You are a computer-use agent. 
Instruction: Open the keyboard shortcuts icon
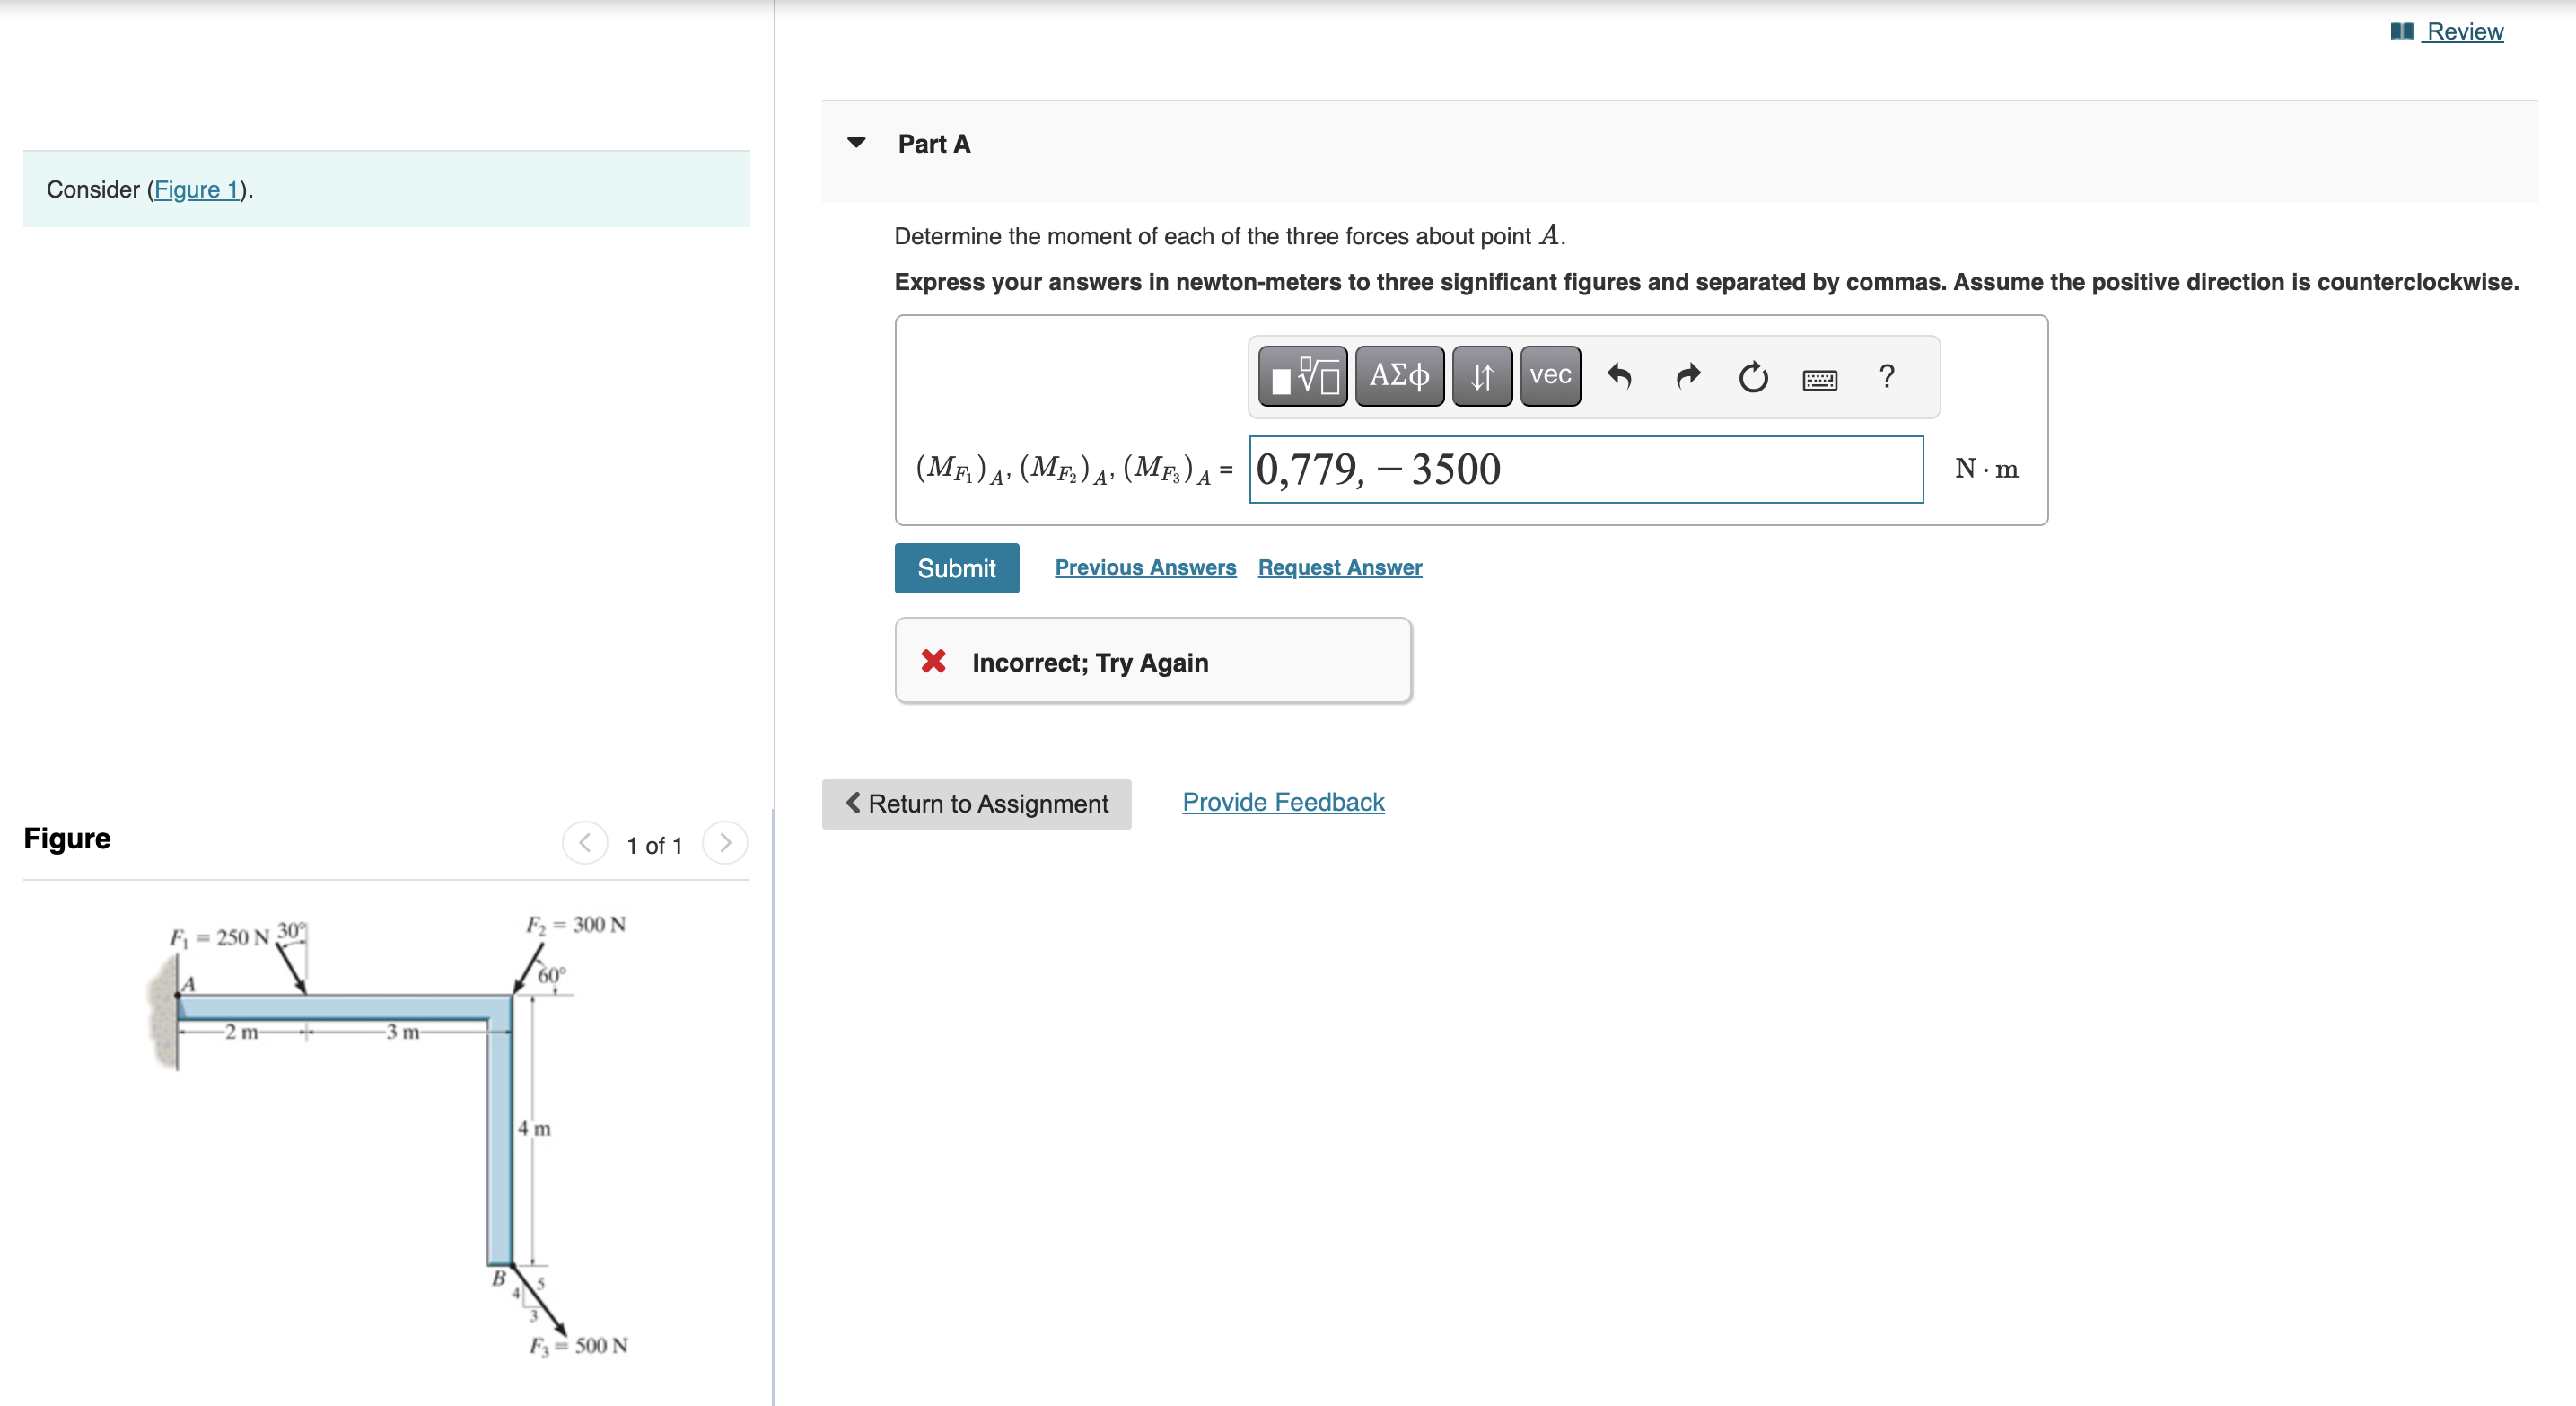pos(1820,380)
